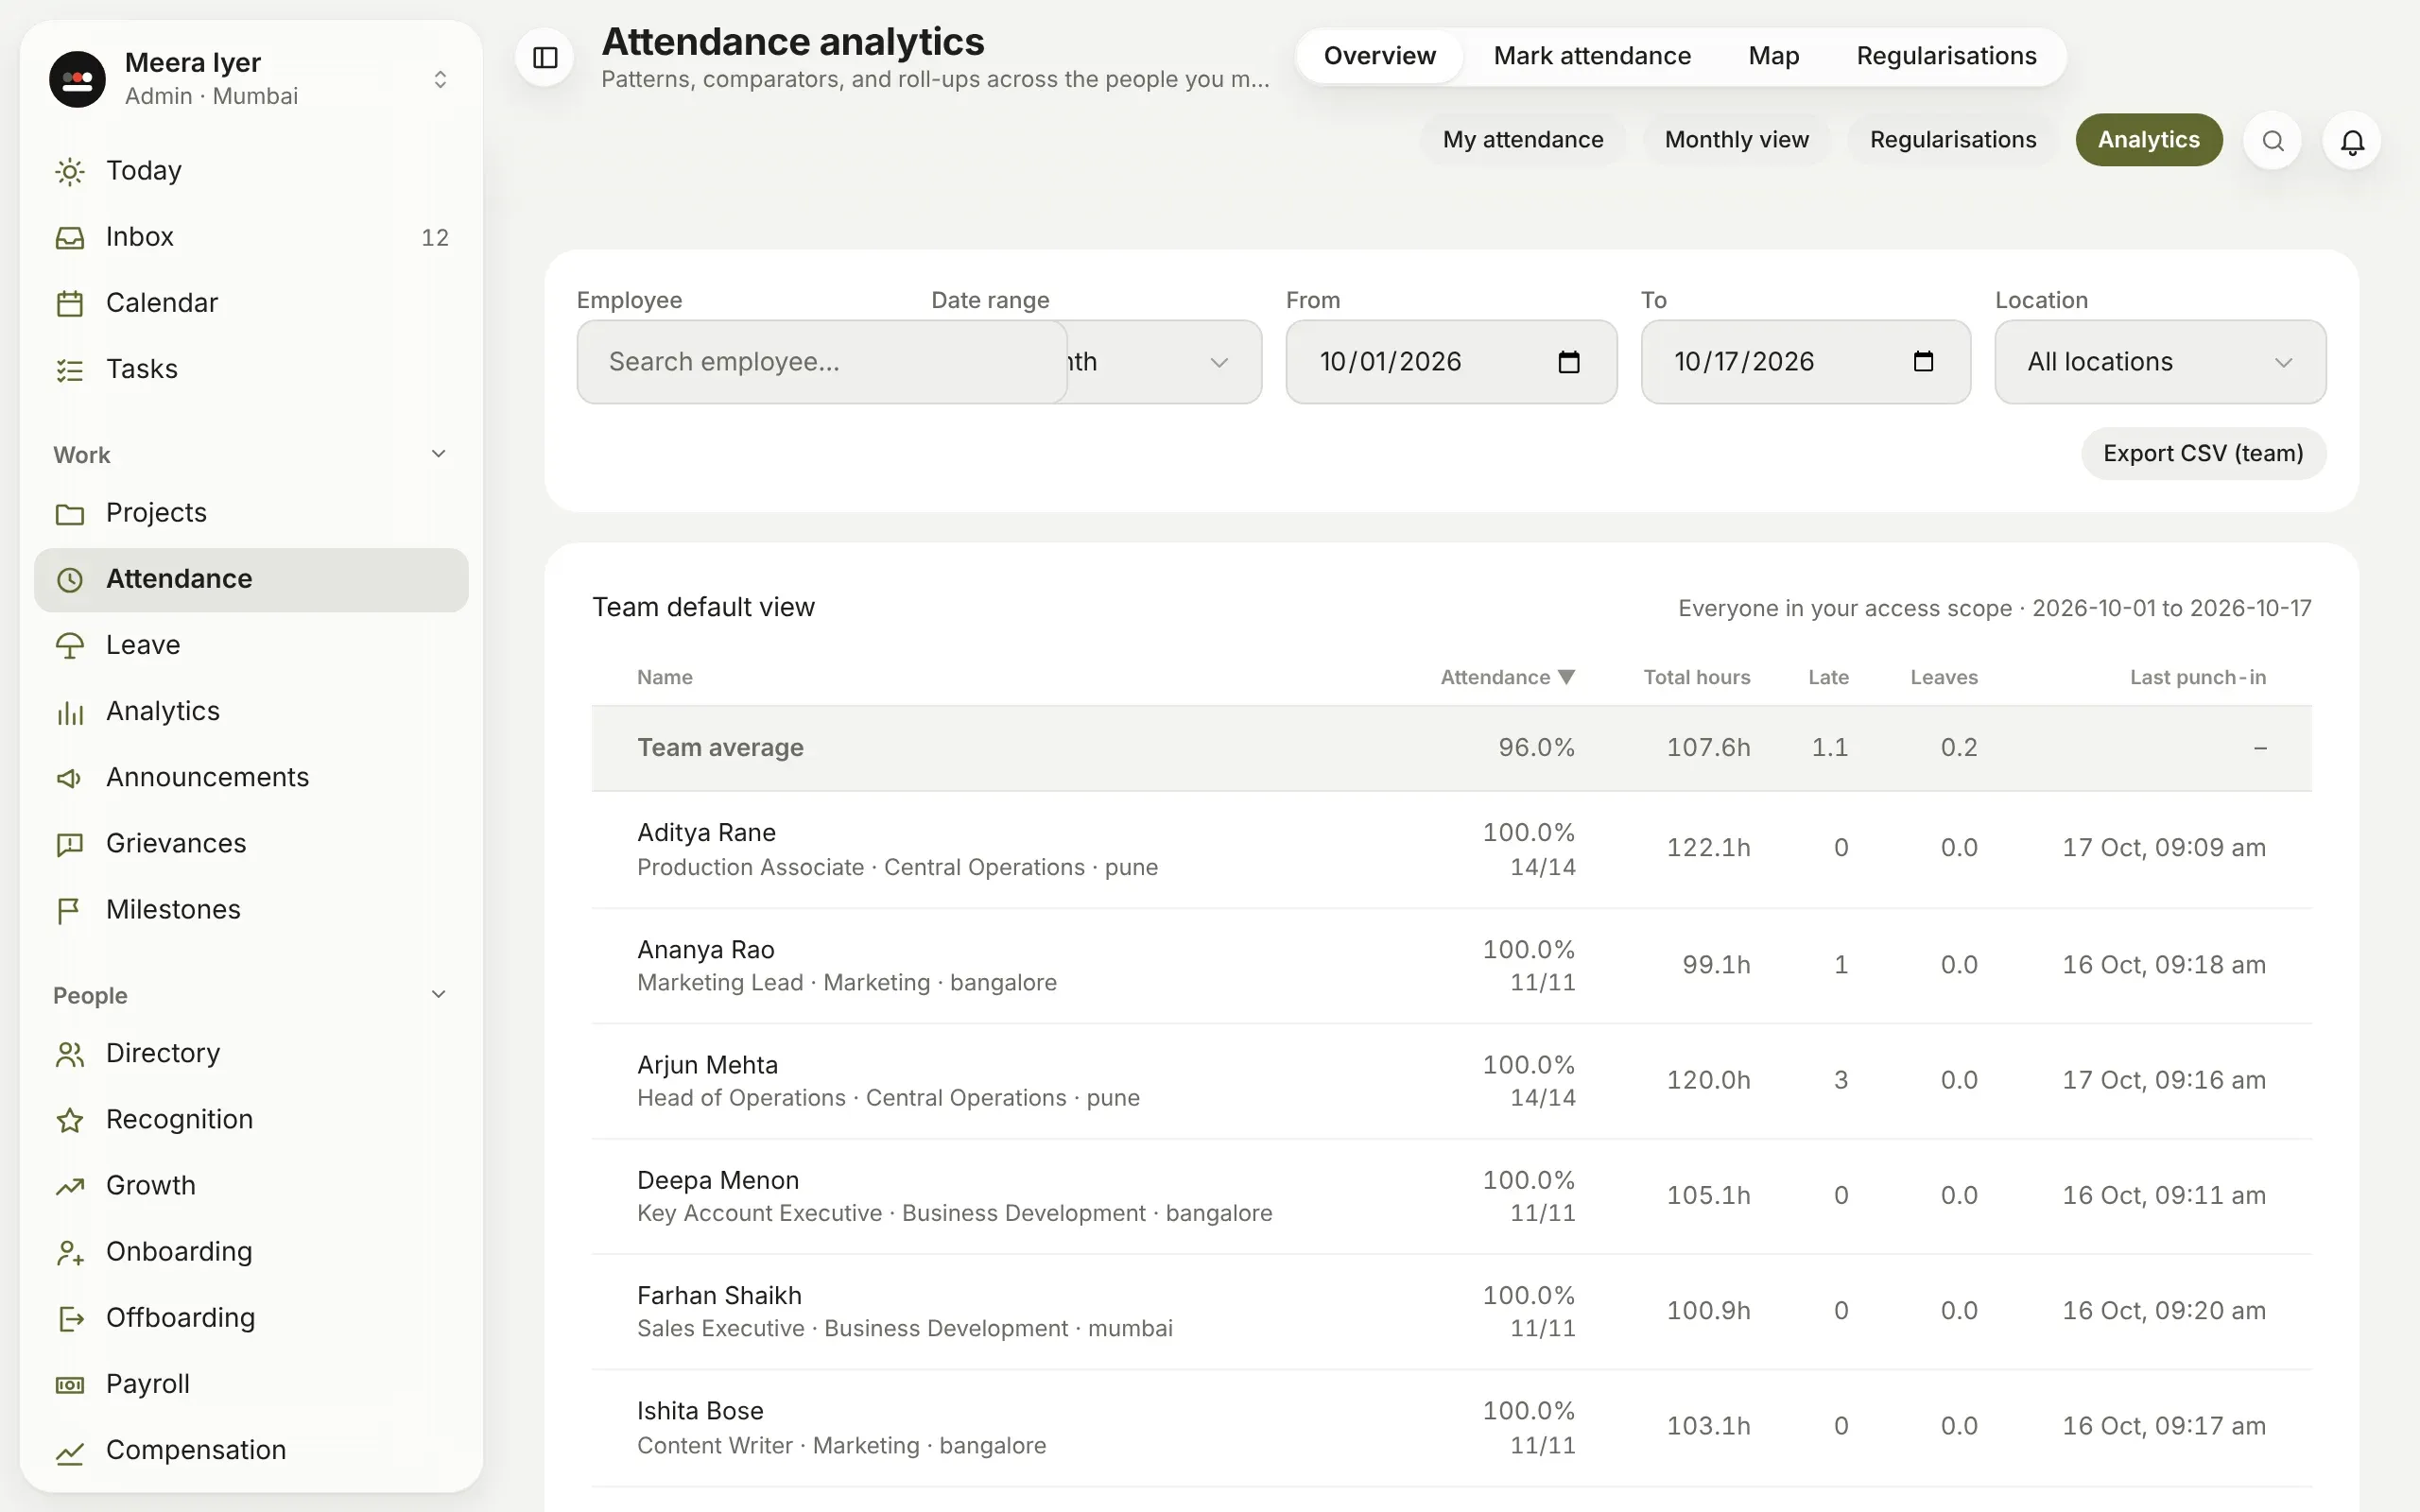Click the Leave umbrella icon
Viewport: 2420px width, 1512px height.
click(70, 646)
